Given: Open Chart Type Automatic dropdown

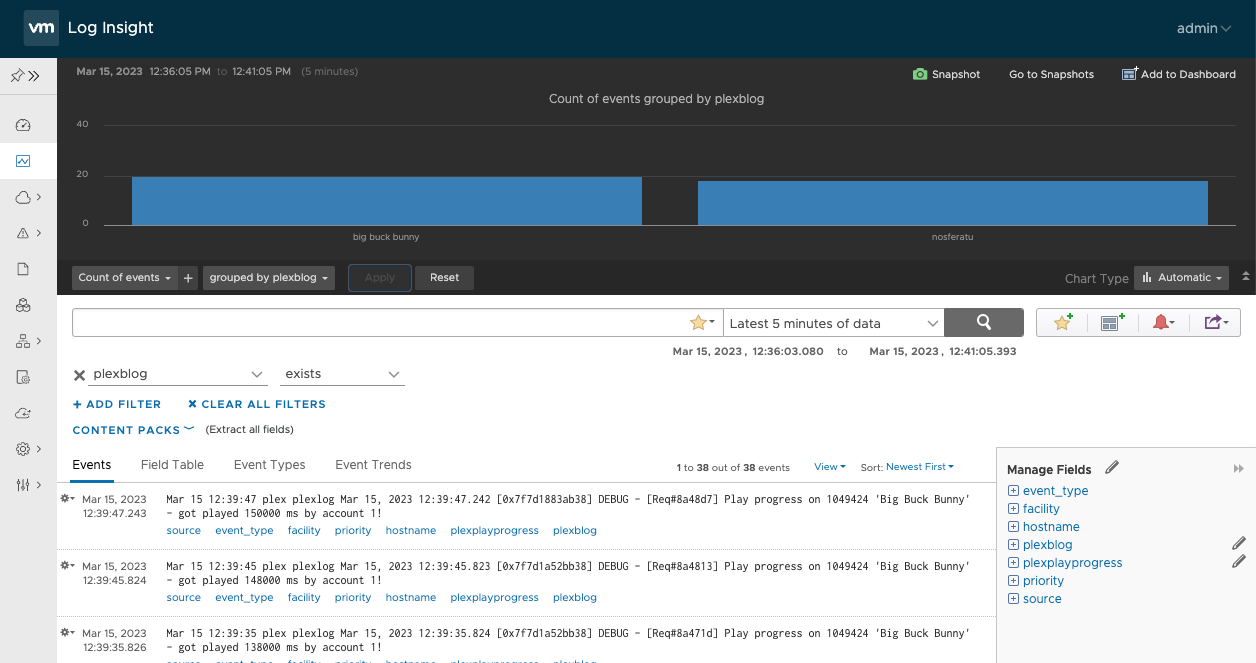Looking at the screenshot, I should [1181, 278].
